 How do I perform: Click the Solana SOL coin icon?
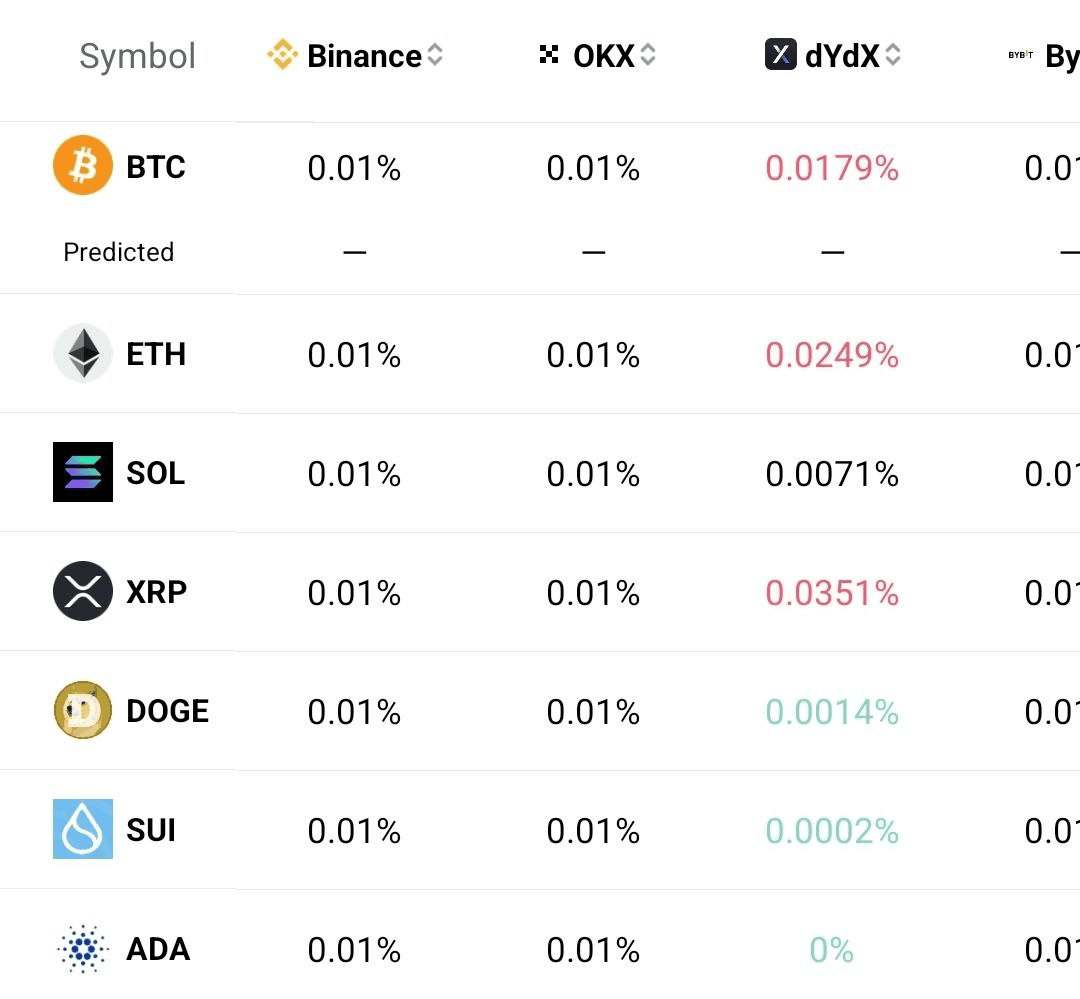[83, 472]
